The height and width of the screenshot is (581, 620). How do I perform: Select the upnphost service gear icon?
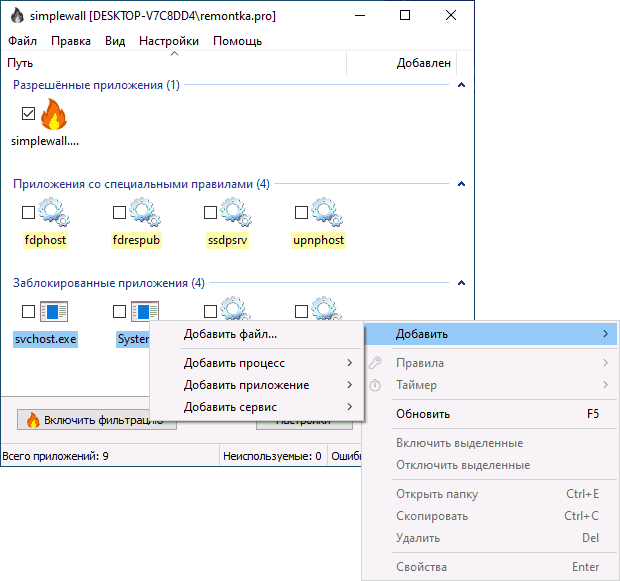click(327, 212)
